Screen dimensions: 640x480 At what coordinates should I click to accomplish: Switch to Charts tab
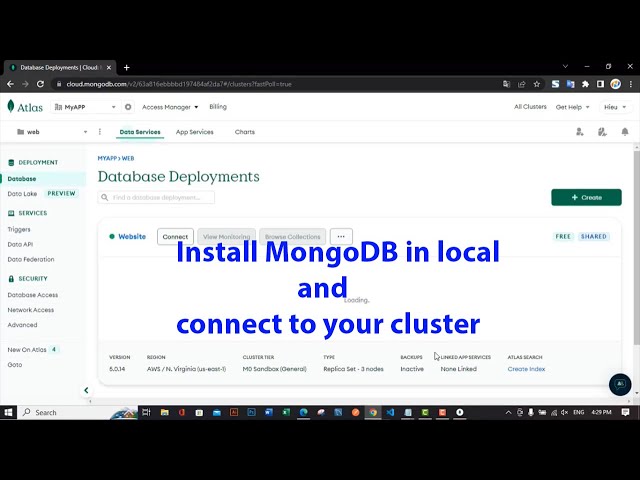click(245, 132)
